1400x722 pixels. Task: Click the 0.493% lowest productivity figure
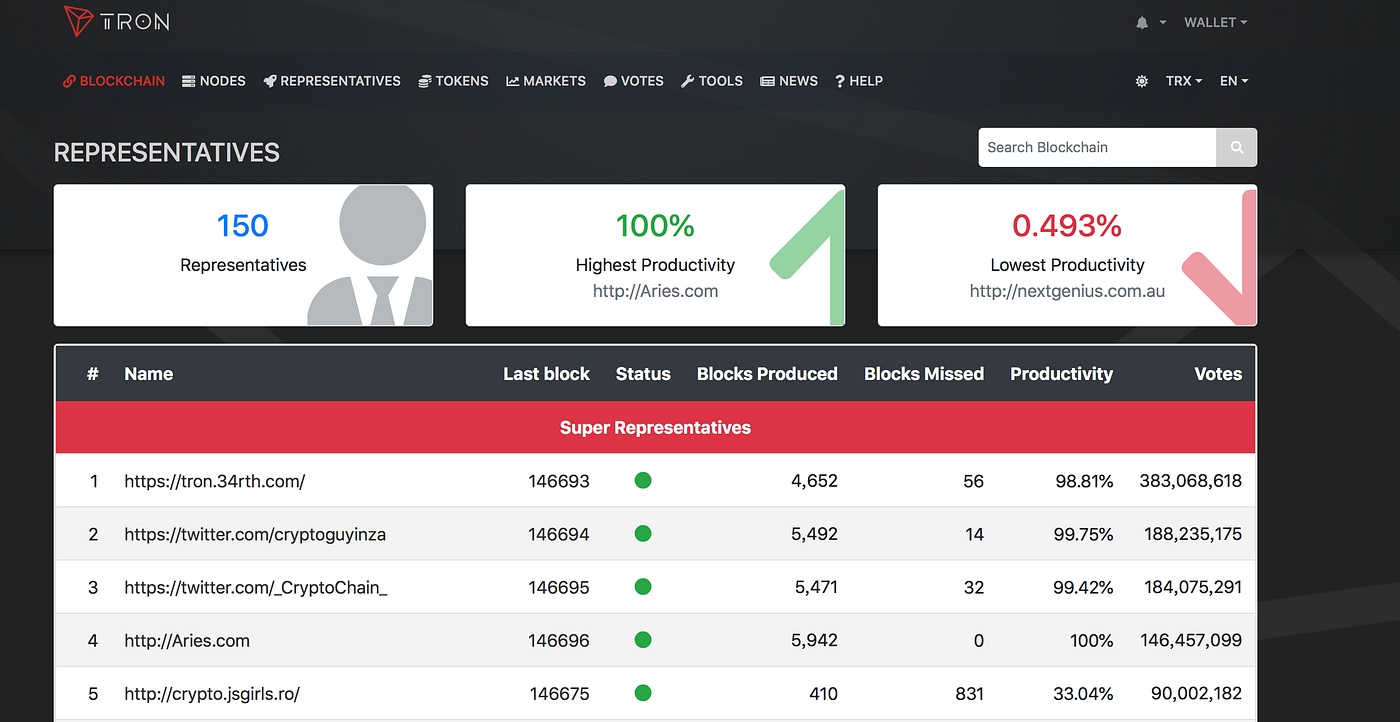tap(1067, 226)
